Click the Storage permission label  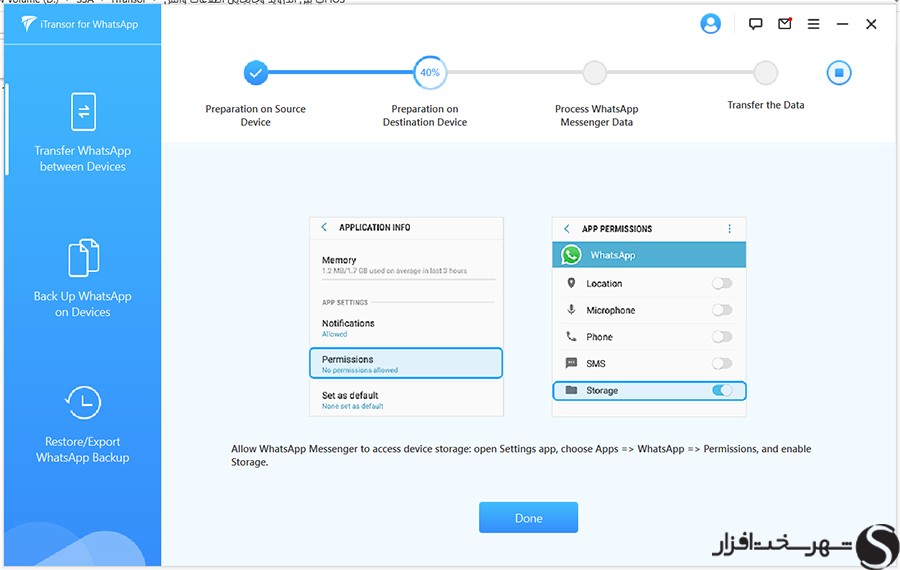click(602, 390)
